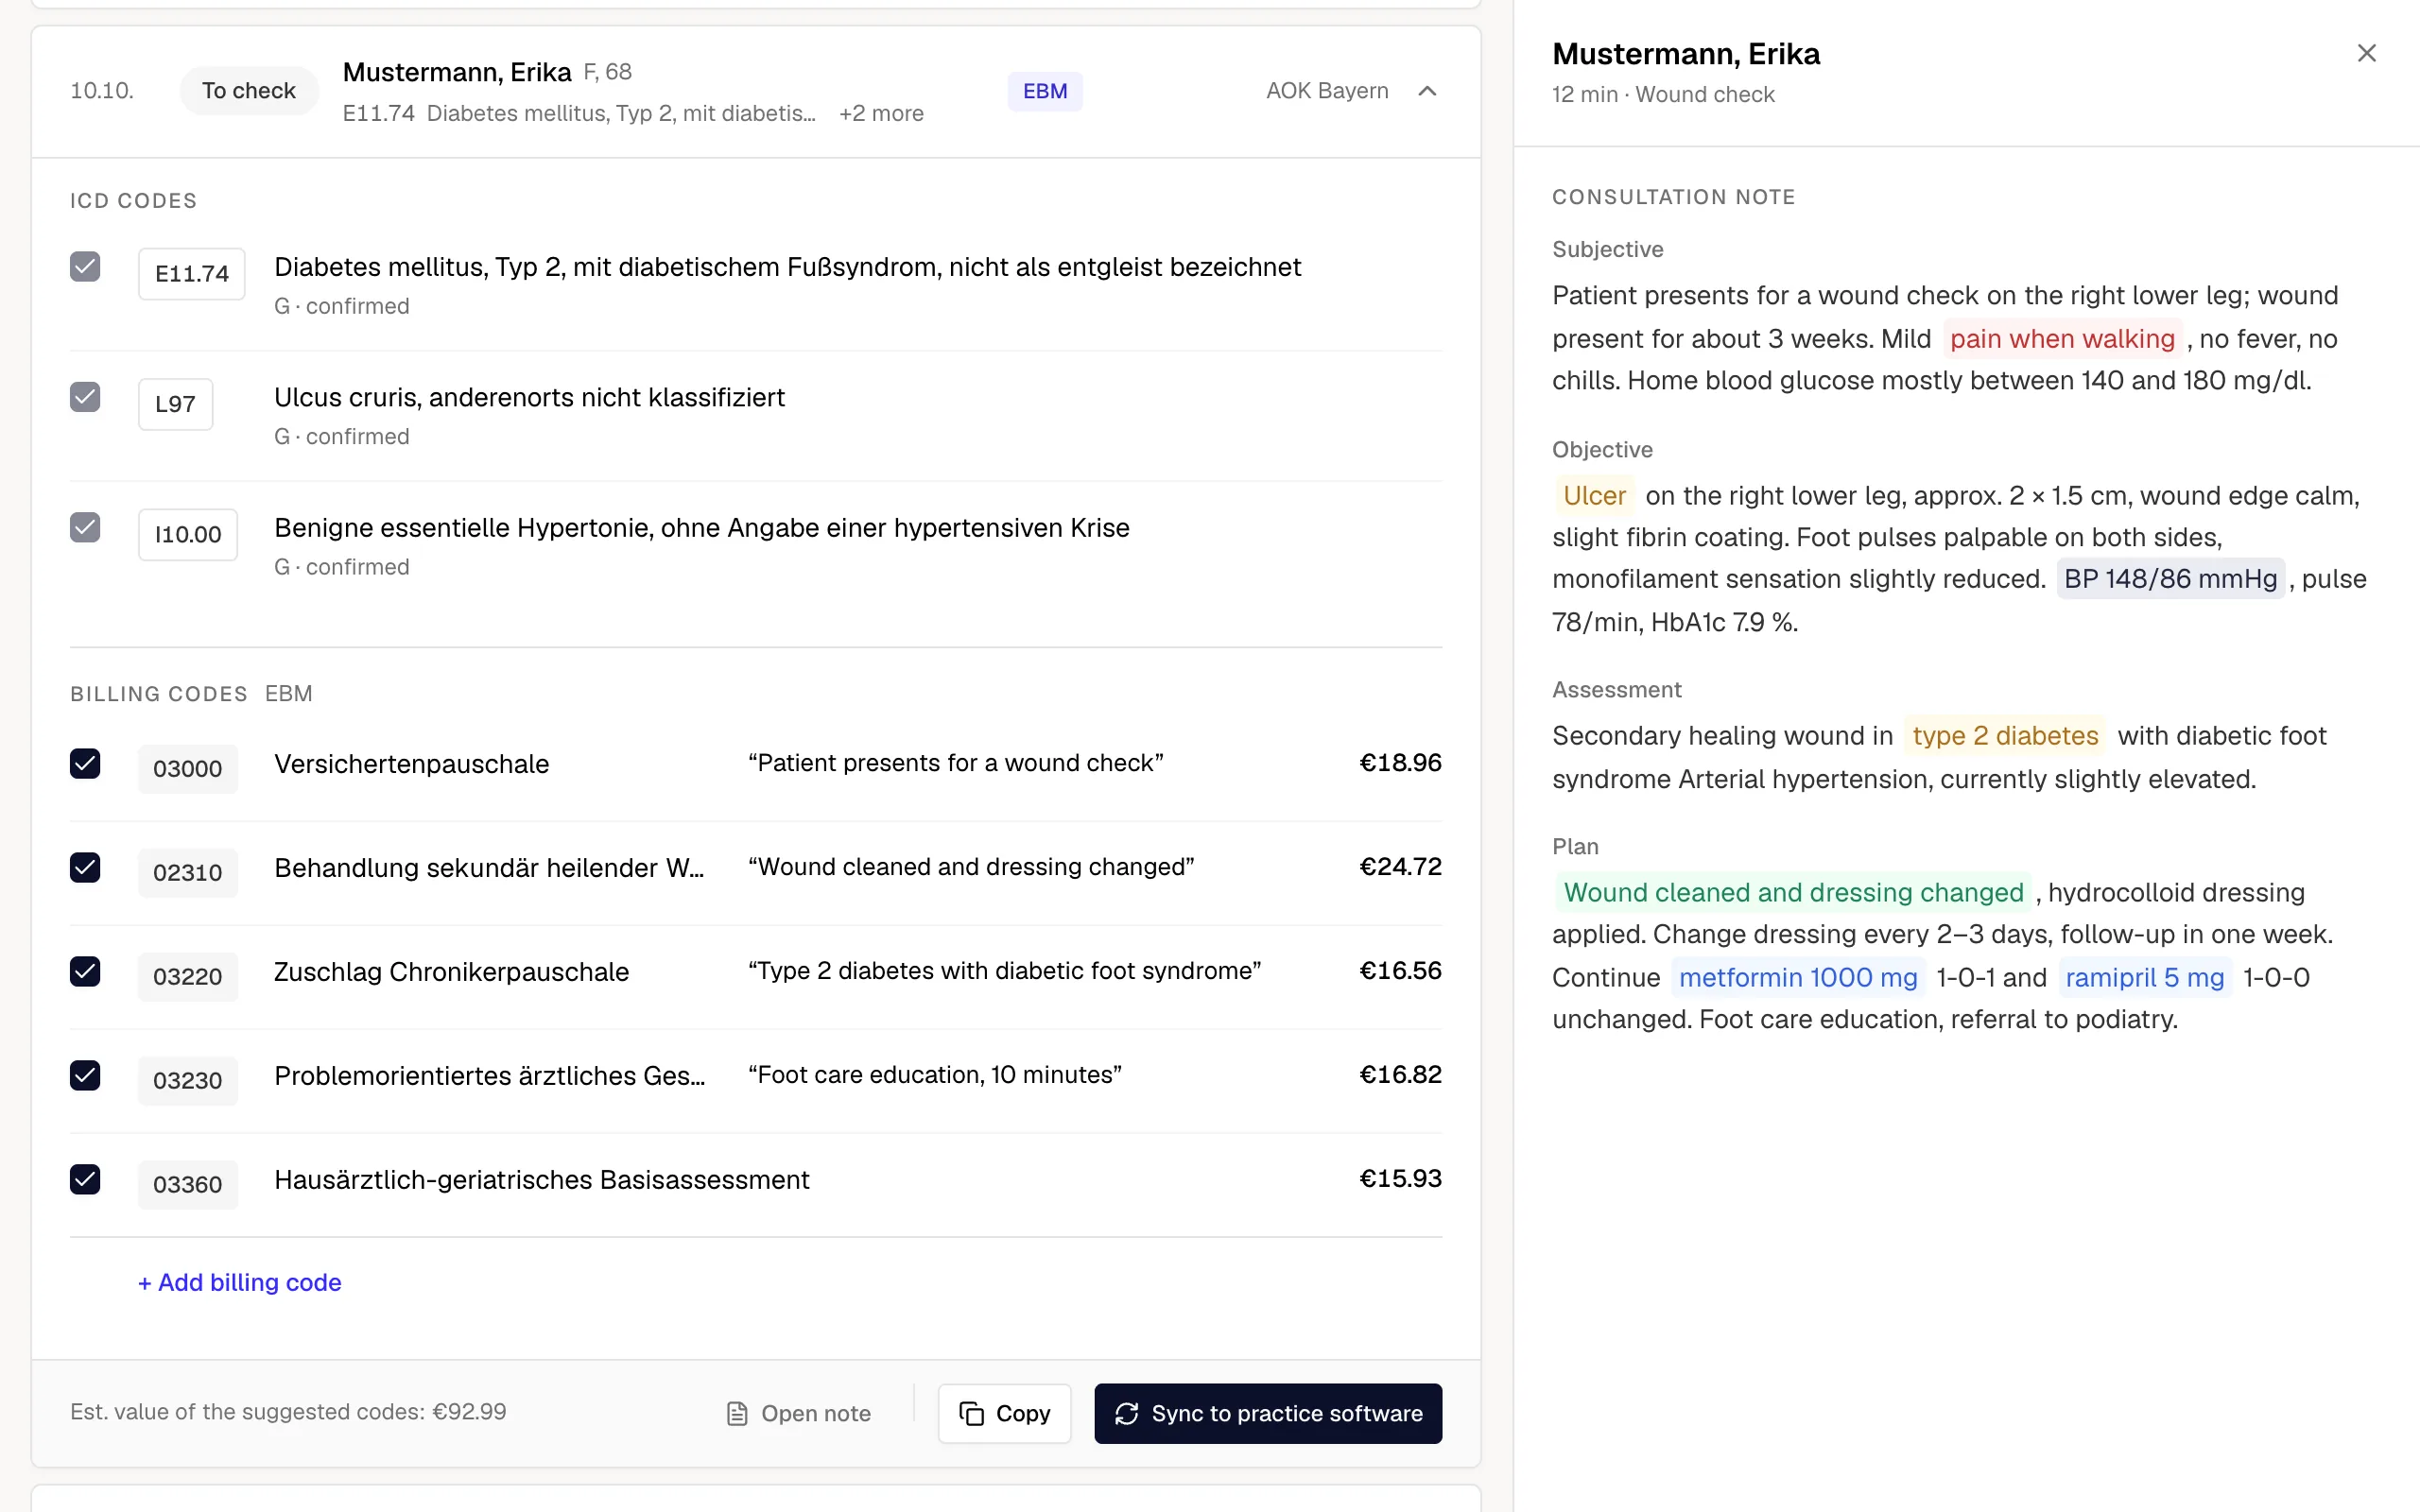Click the E11.74 code chip

click(192, 274)
